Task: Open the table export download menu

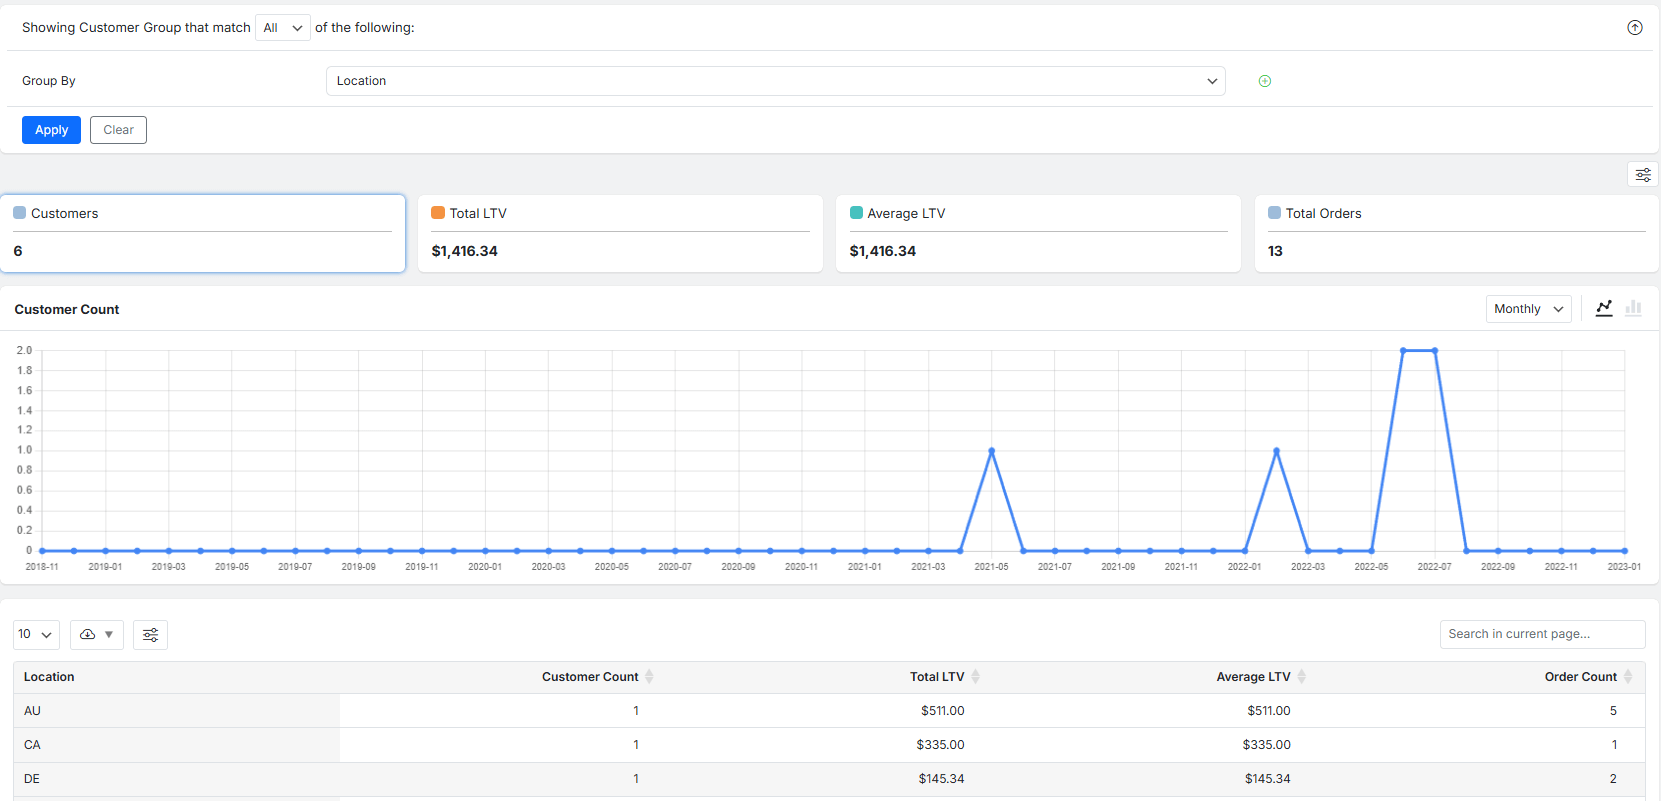Action: pyautogui.click(x=96, y=635)
